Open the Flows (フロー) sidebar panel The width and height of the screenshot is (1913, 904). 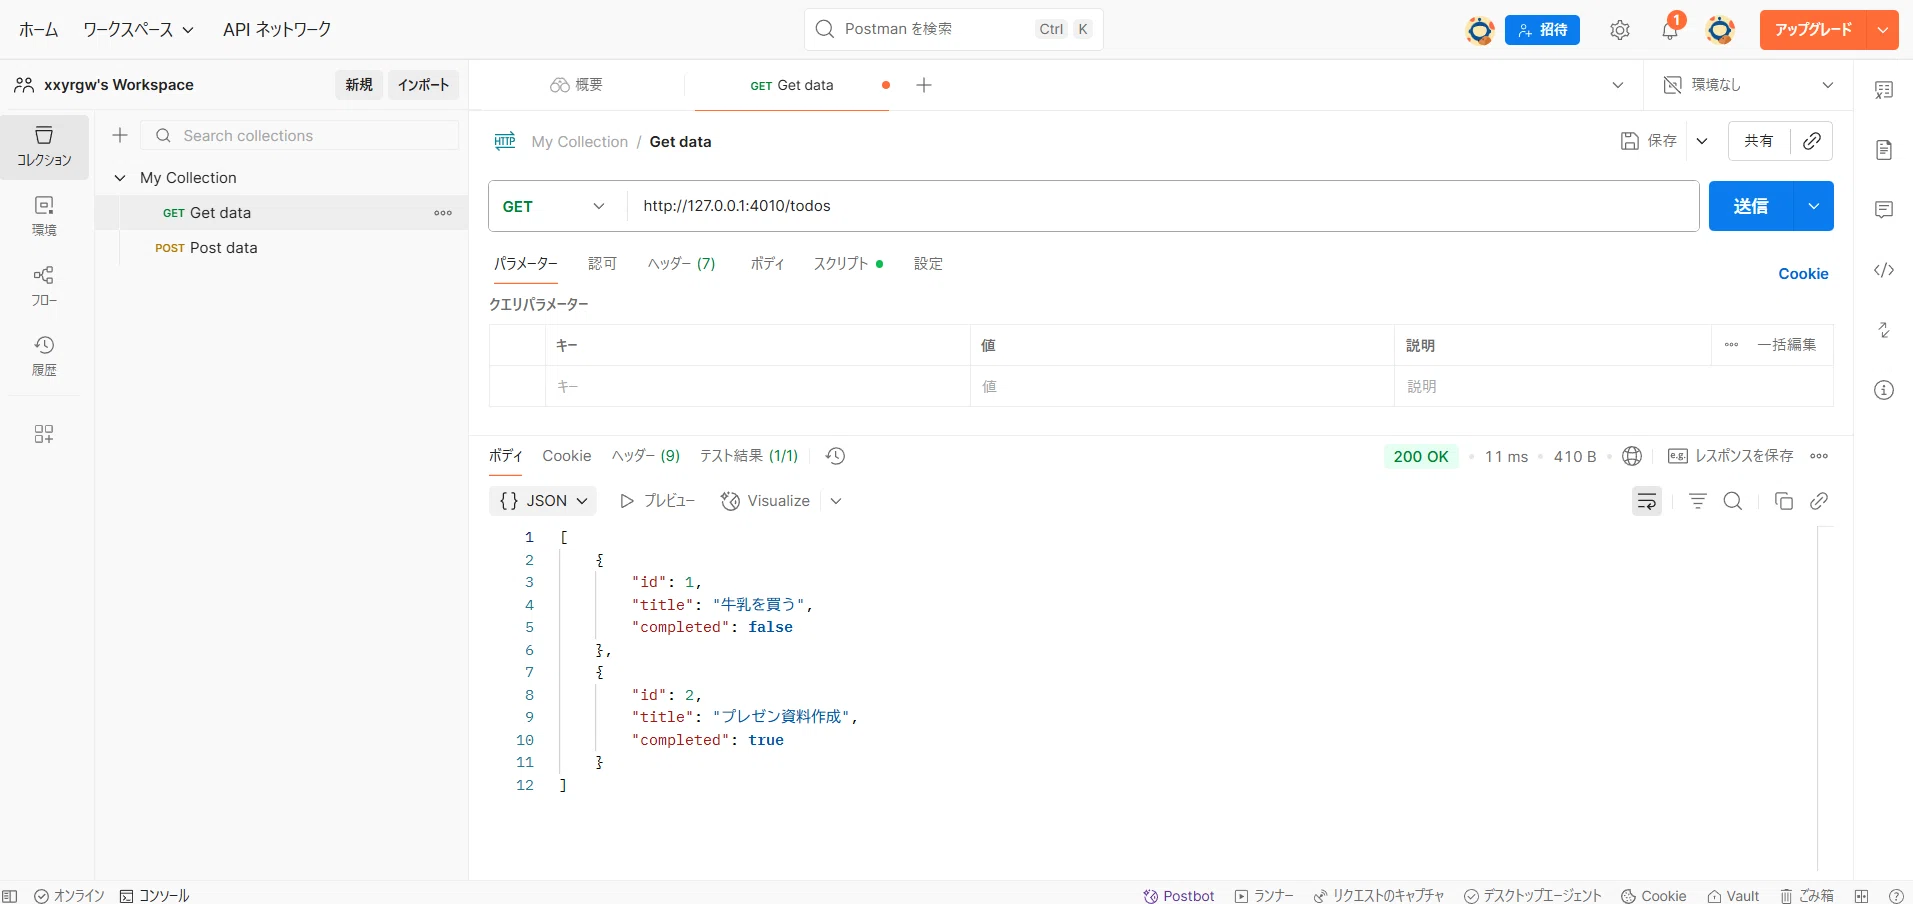tap(44, 286)
